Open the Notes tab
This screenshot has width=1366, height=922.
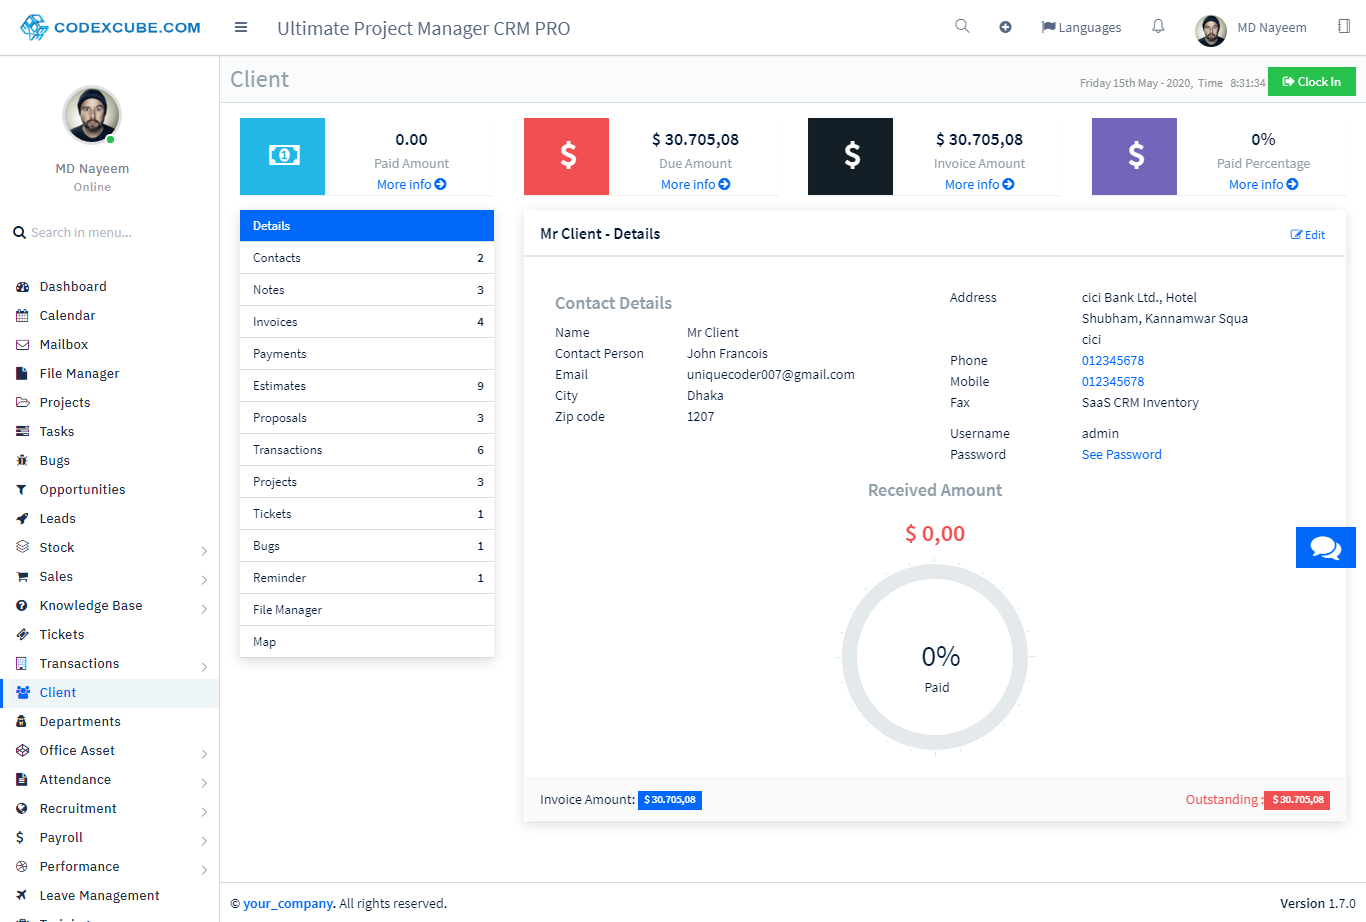367,290
